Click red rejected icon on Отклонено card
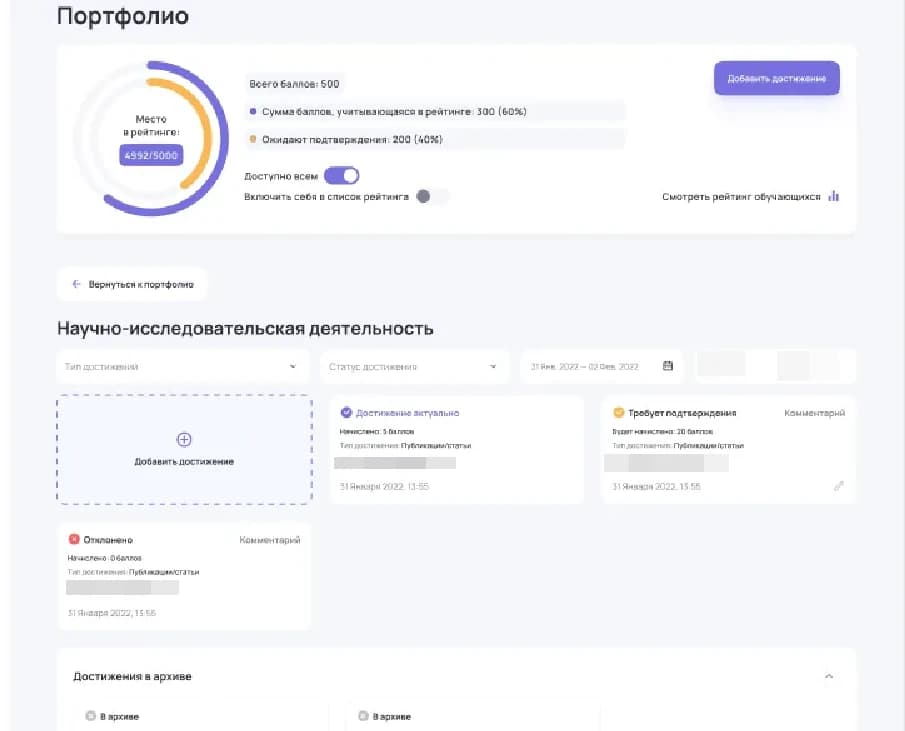This screenshot has width=905, height=731. point(74,540)
